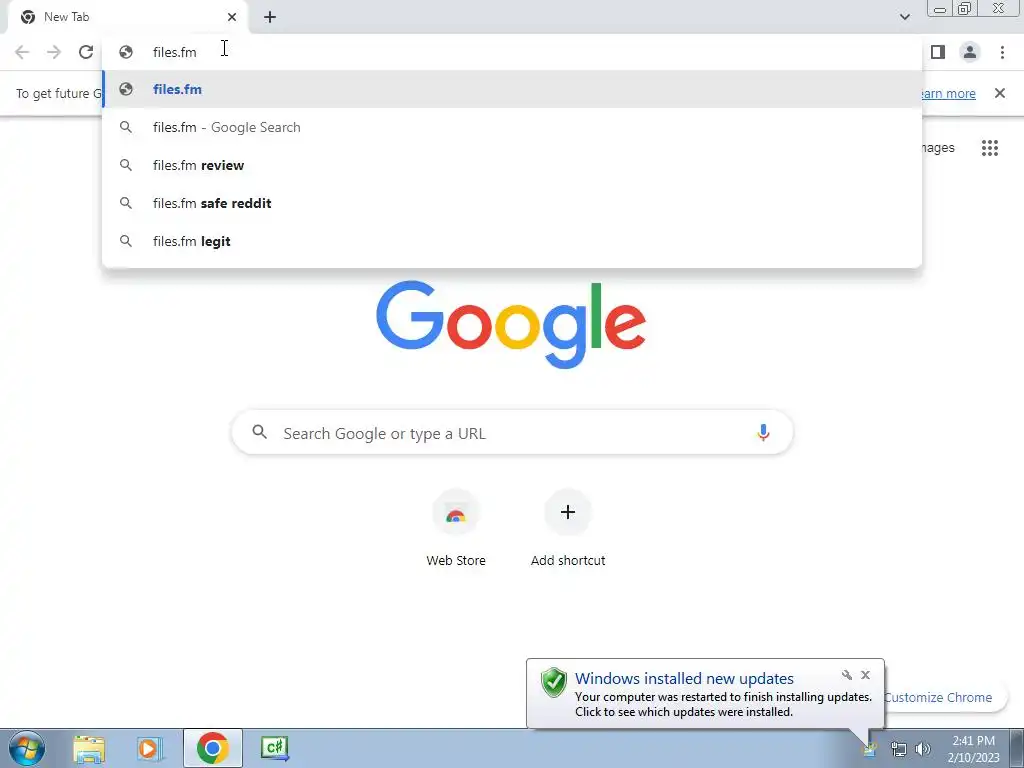The height and width of the screenshot is (768, 1024).
Task: Close the New Tab tab
Action: 232,17
